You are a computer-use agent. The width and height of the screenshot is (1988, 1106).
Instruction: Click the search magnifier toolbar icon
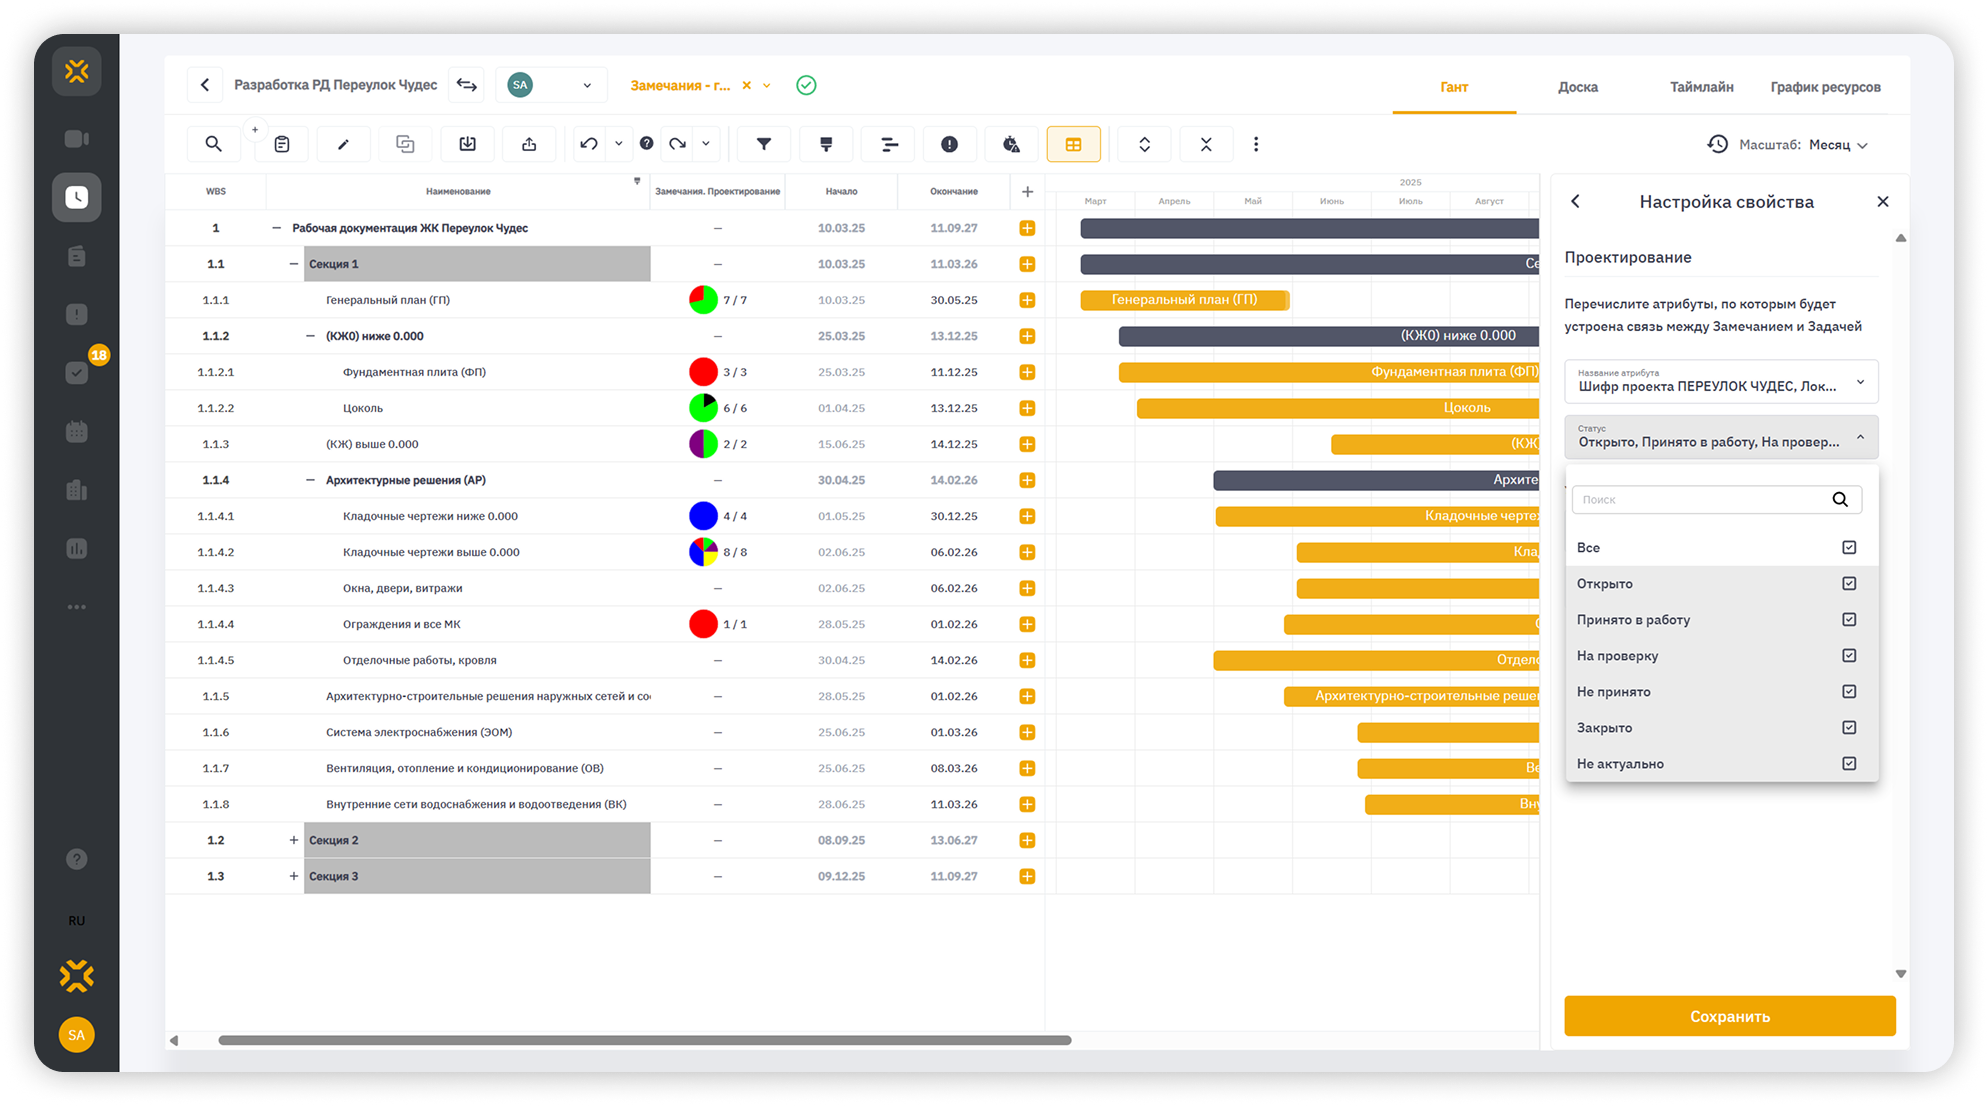(213, 144)
